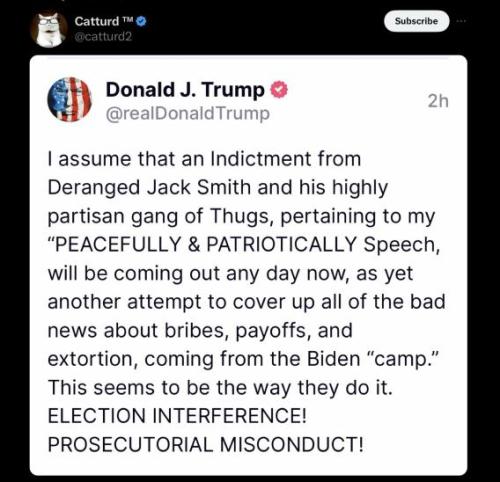This screenshot has height=482, width=500.
Task: Subscribe to Catturd's account
Action: [x=416, y=21]
